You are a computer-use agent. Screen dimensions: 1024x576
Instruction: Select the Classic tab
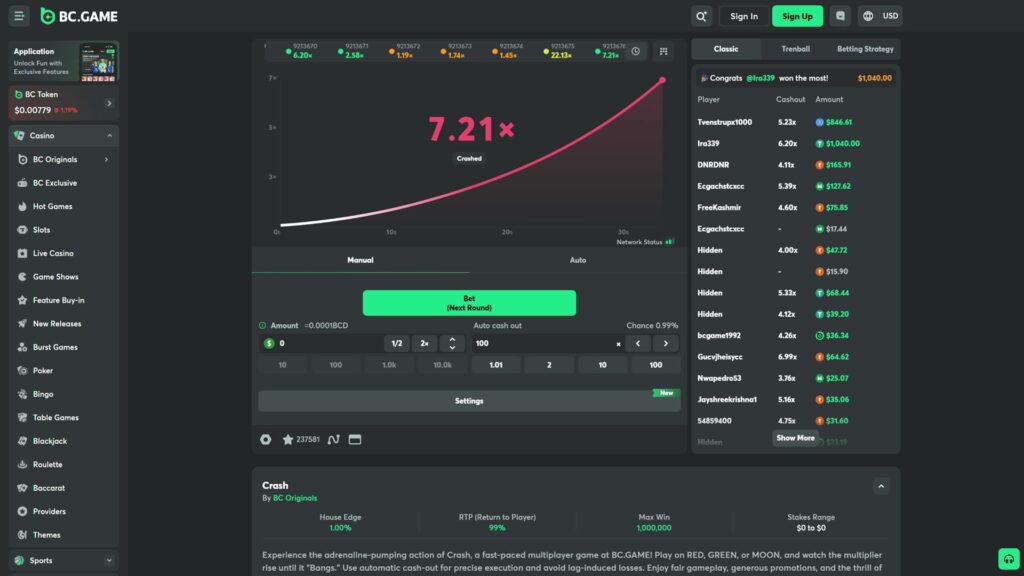click(x=726, y=49)
